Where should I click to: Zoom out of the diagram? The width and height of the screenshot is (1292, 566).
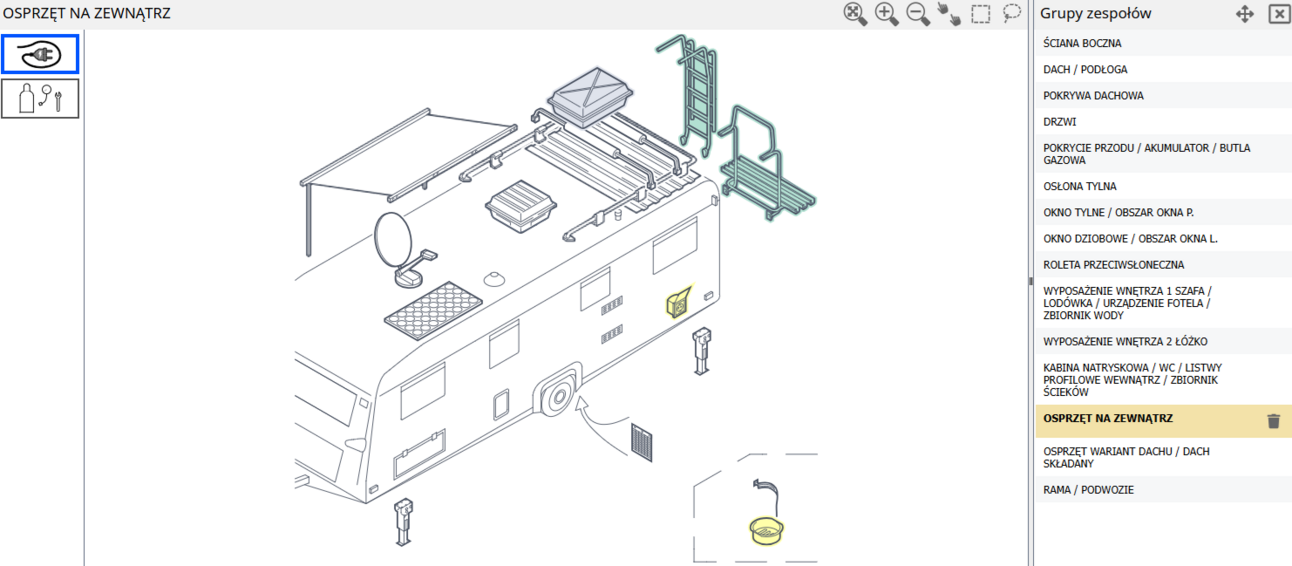coord(918,14)
